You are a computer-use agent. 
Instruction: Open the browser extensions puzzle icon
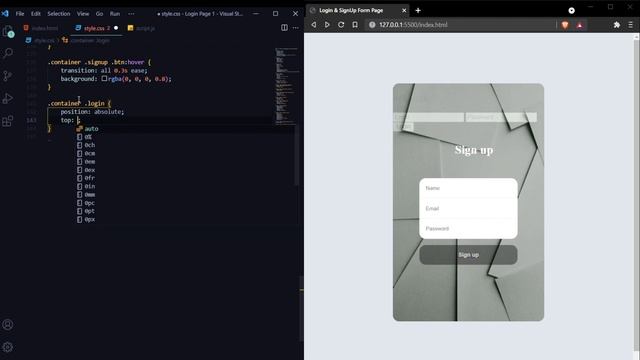(617, 25)
